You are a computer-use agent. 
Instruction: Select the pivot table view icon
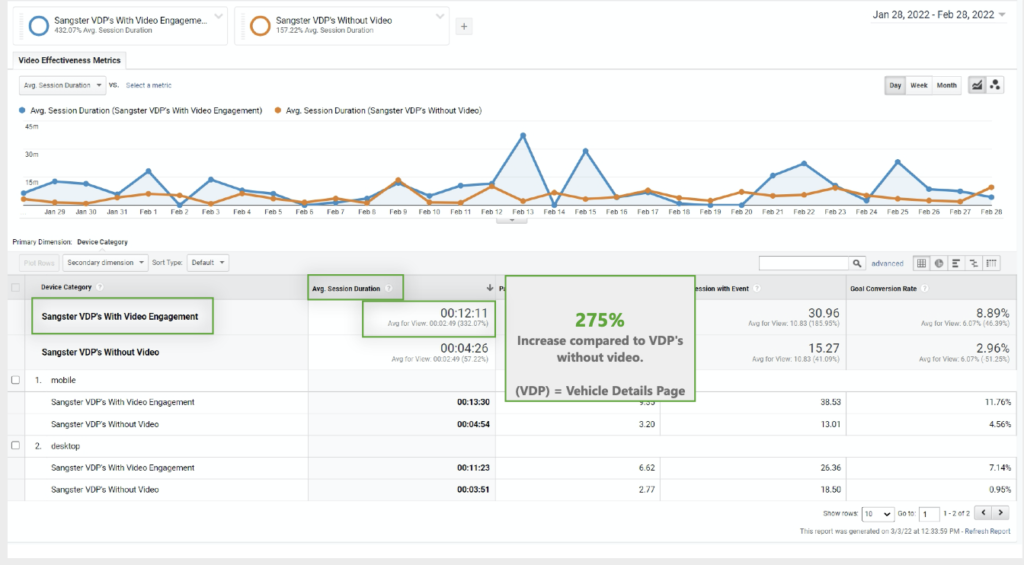991,263
